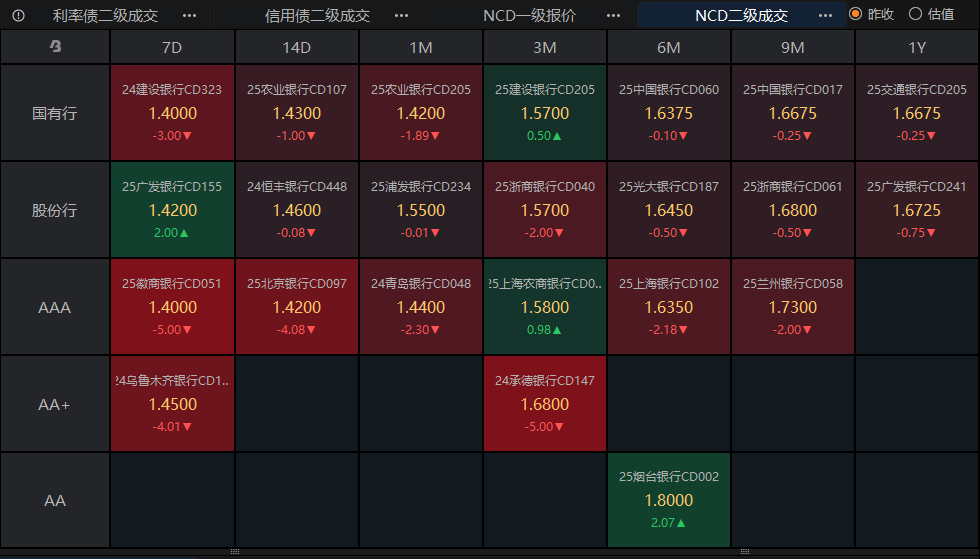The image size is (980, 559).
Task: Select the AAA row label
Action: point(55,307)
